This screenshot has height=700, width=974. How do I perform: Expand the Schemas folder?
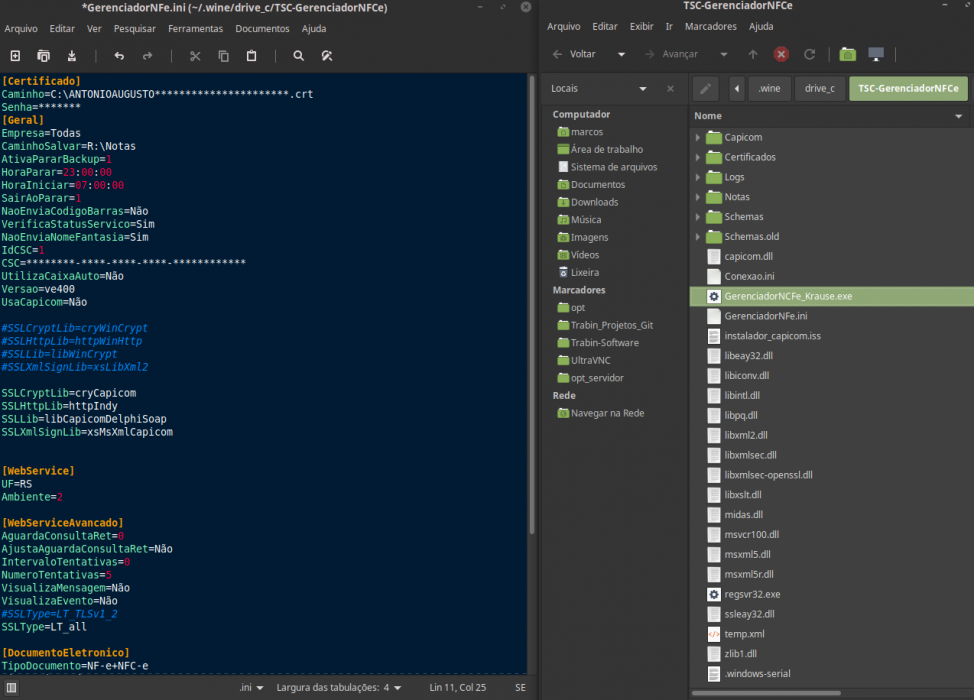click(x=698, y=217)
